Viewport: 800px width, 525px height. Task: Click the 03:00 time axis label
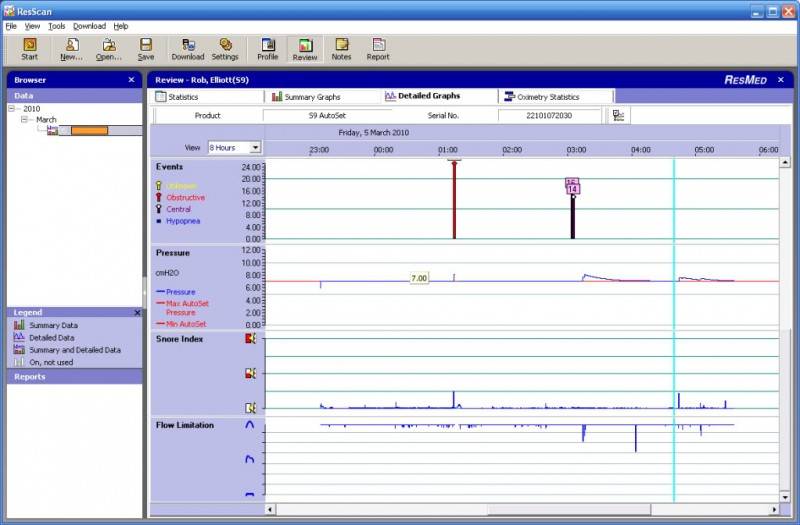pyautogui.click(x=577, y=150)
